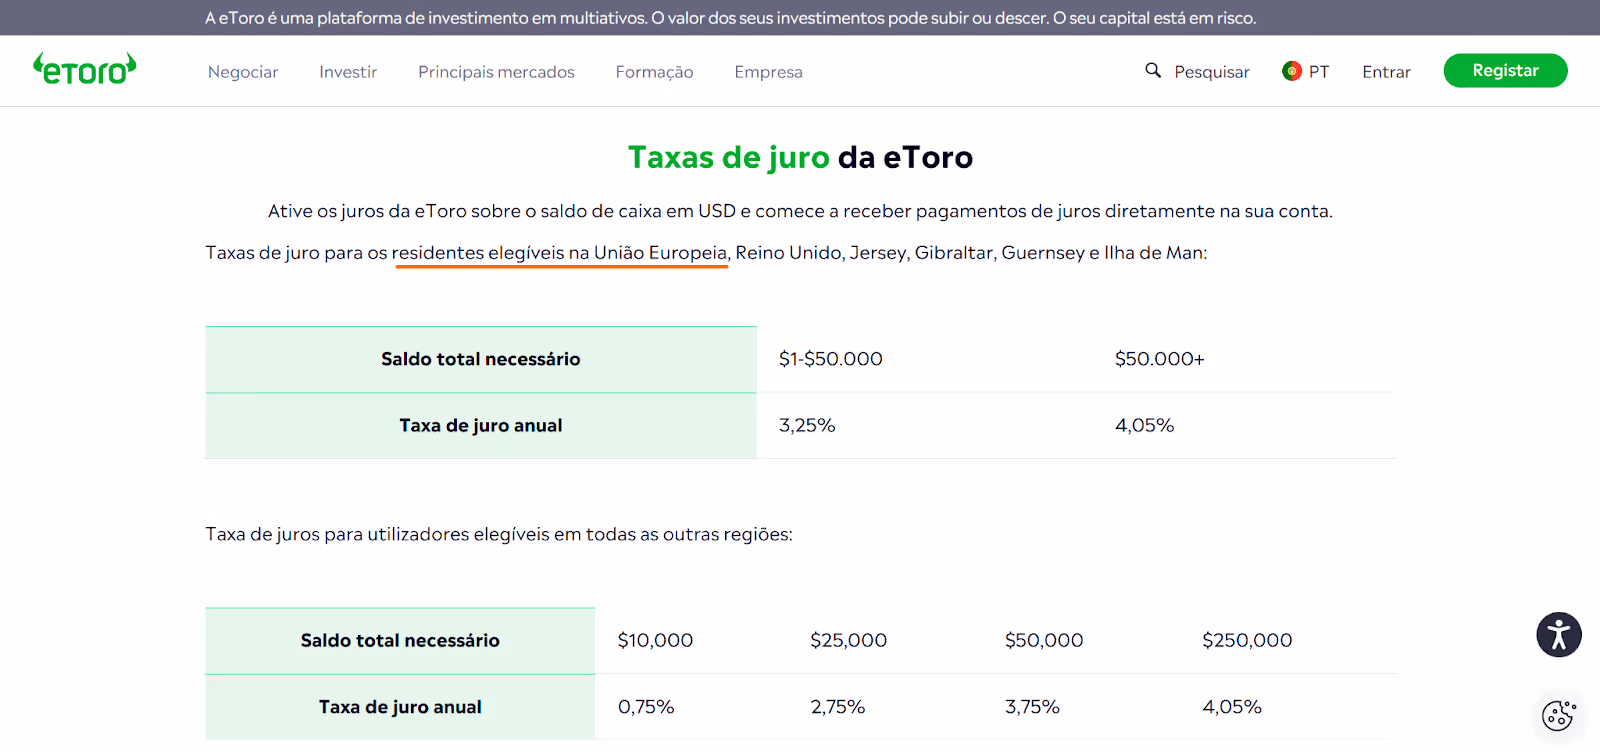Click Saldo total necessário header in second table
The image size is (1600, 752).
400,641
